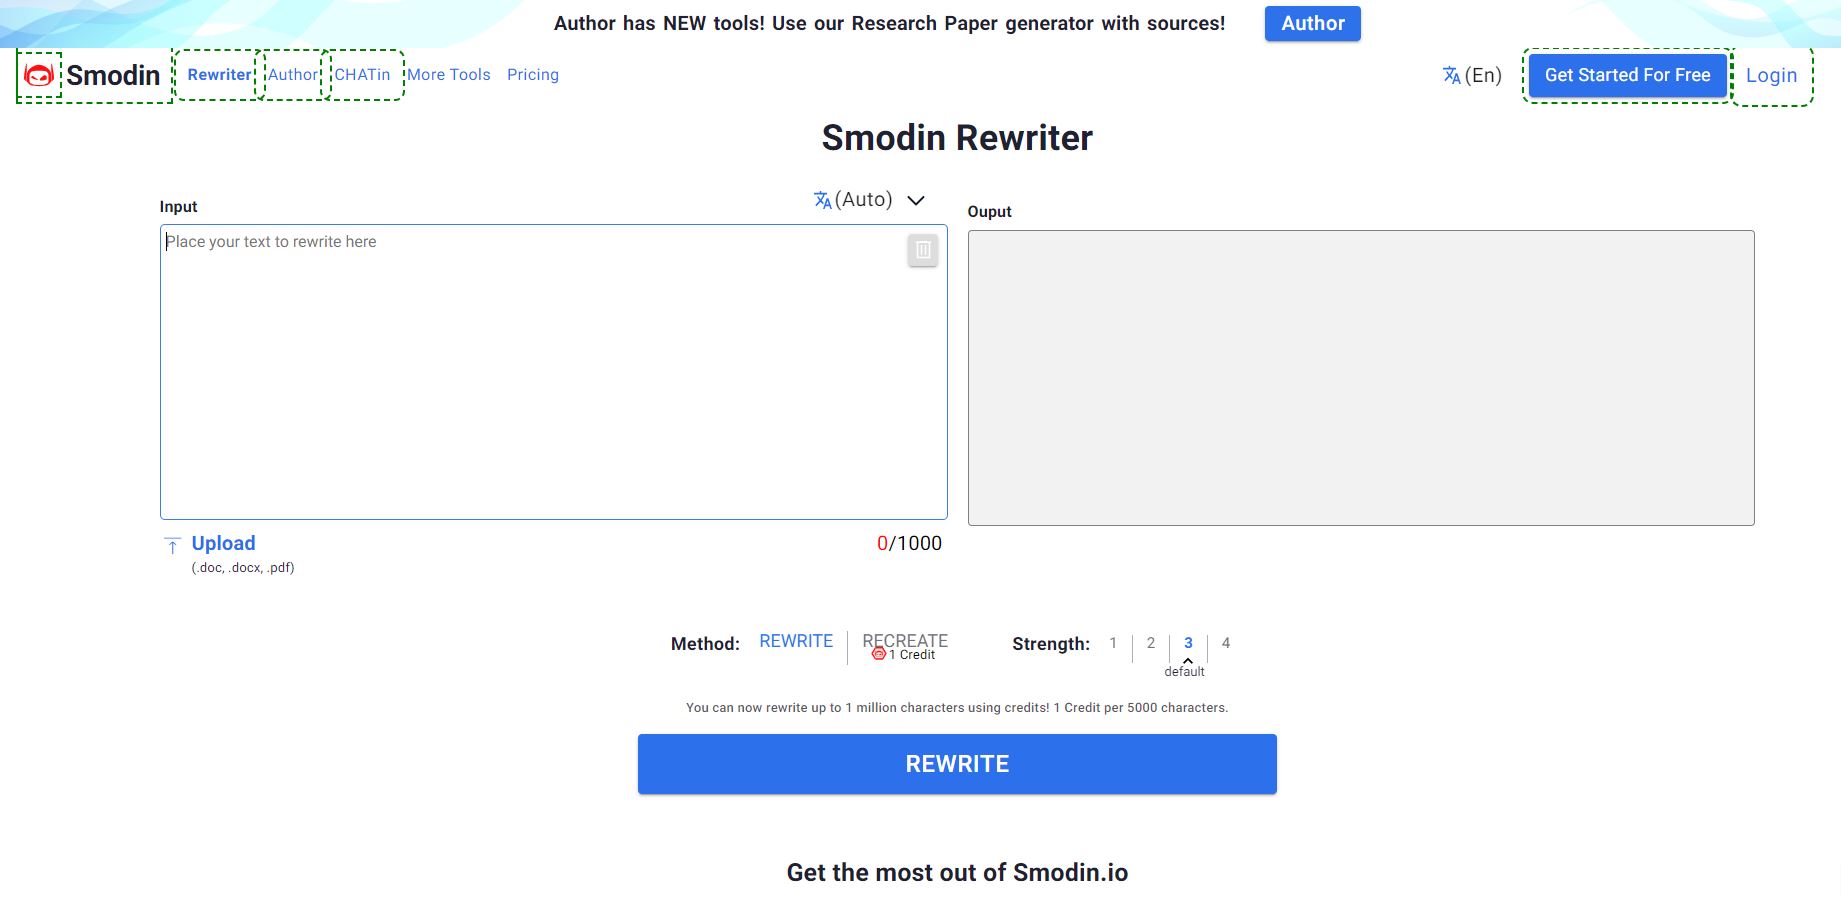Set strength level to 1
The height and width of the screenshot is (897, 1841).
pos(1113,643)
